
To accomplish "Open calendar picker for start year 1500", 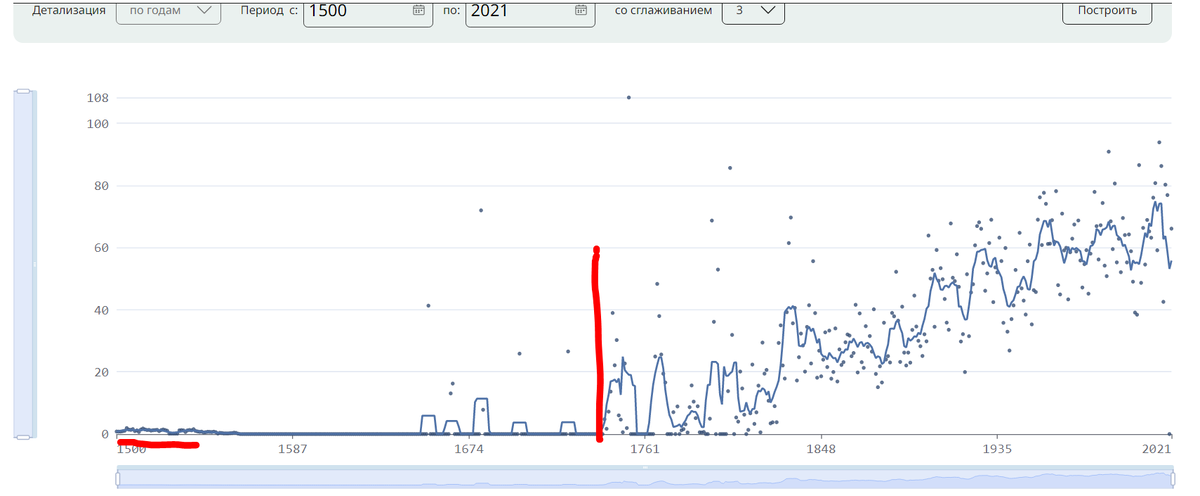I will pos(418,11).
